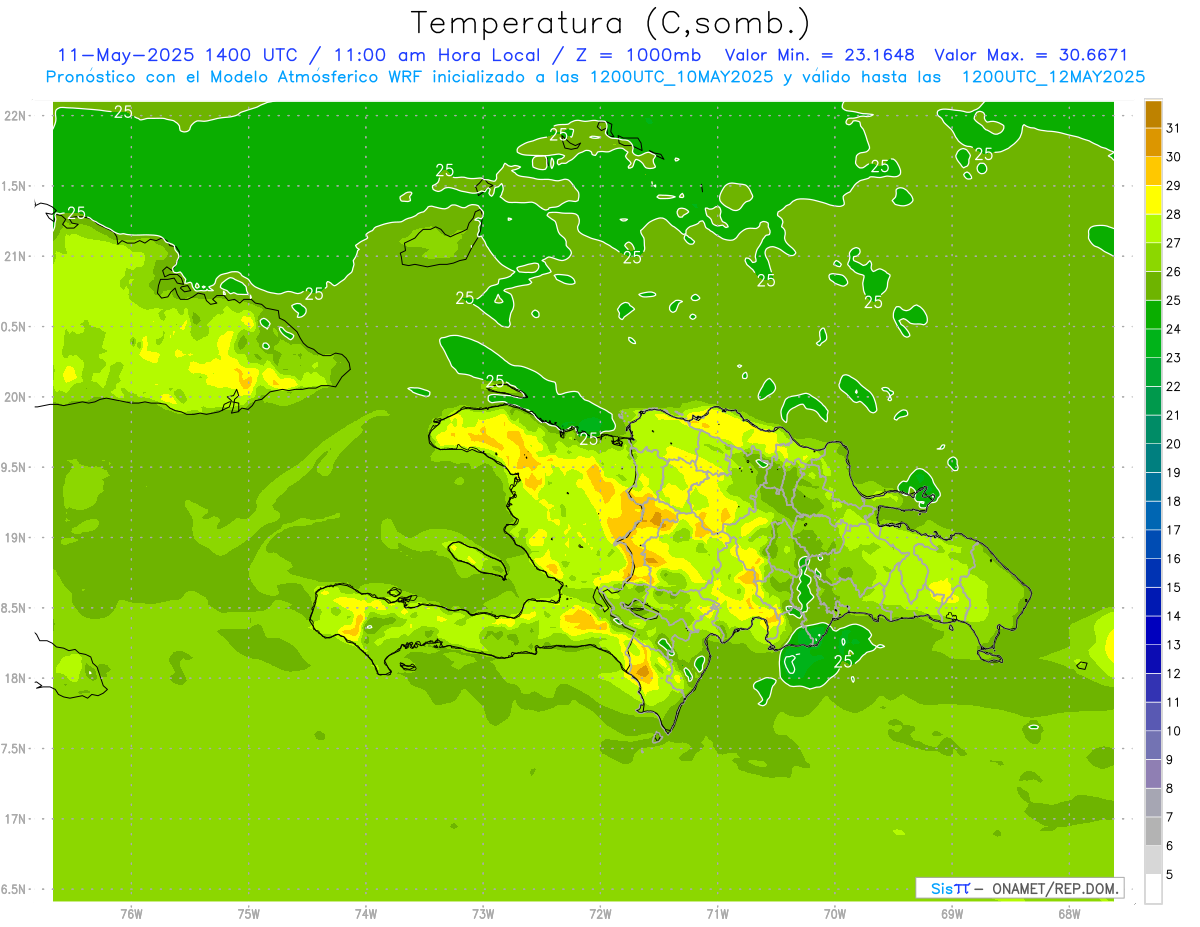Click the "73W" longitude axis label
The width and height of the screenshot is (1200, 927).
pos(483,915)
